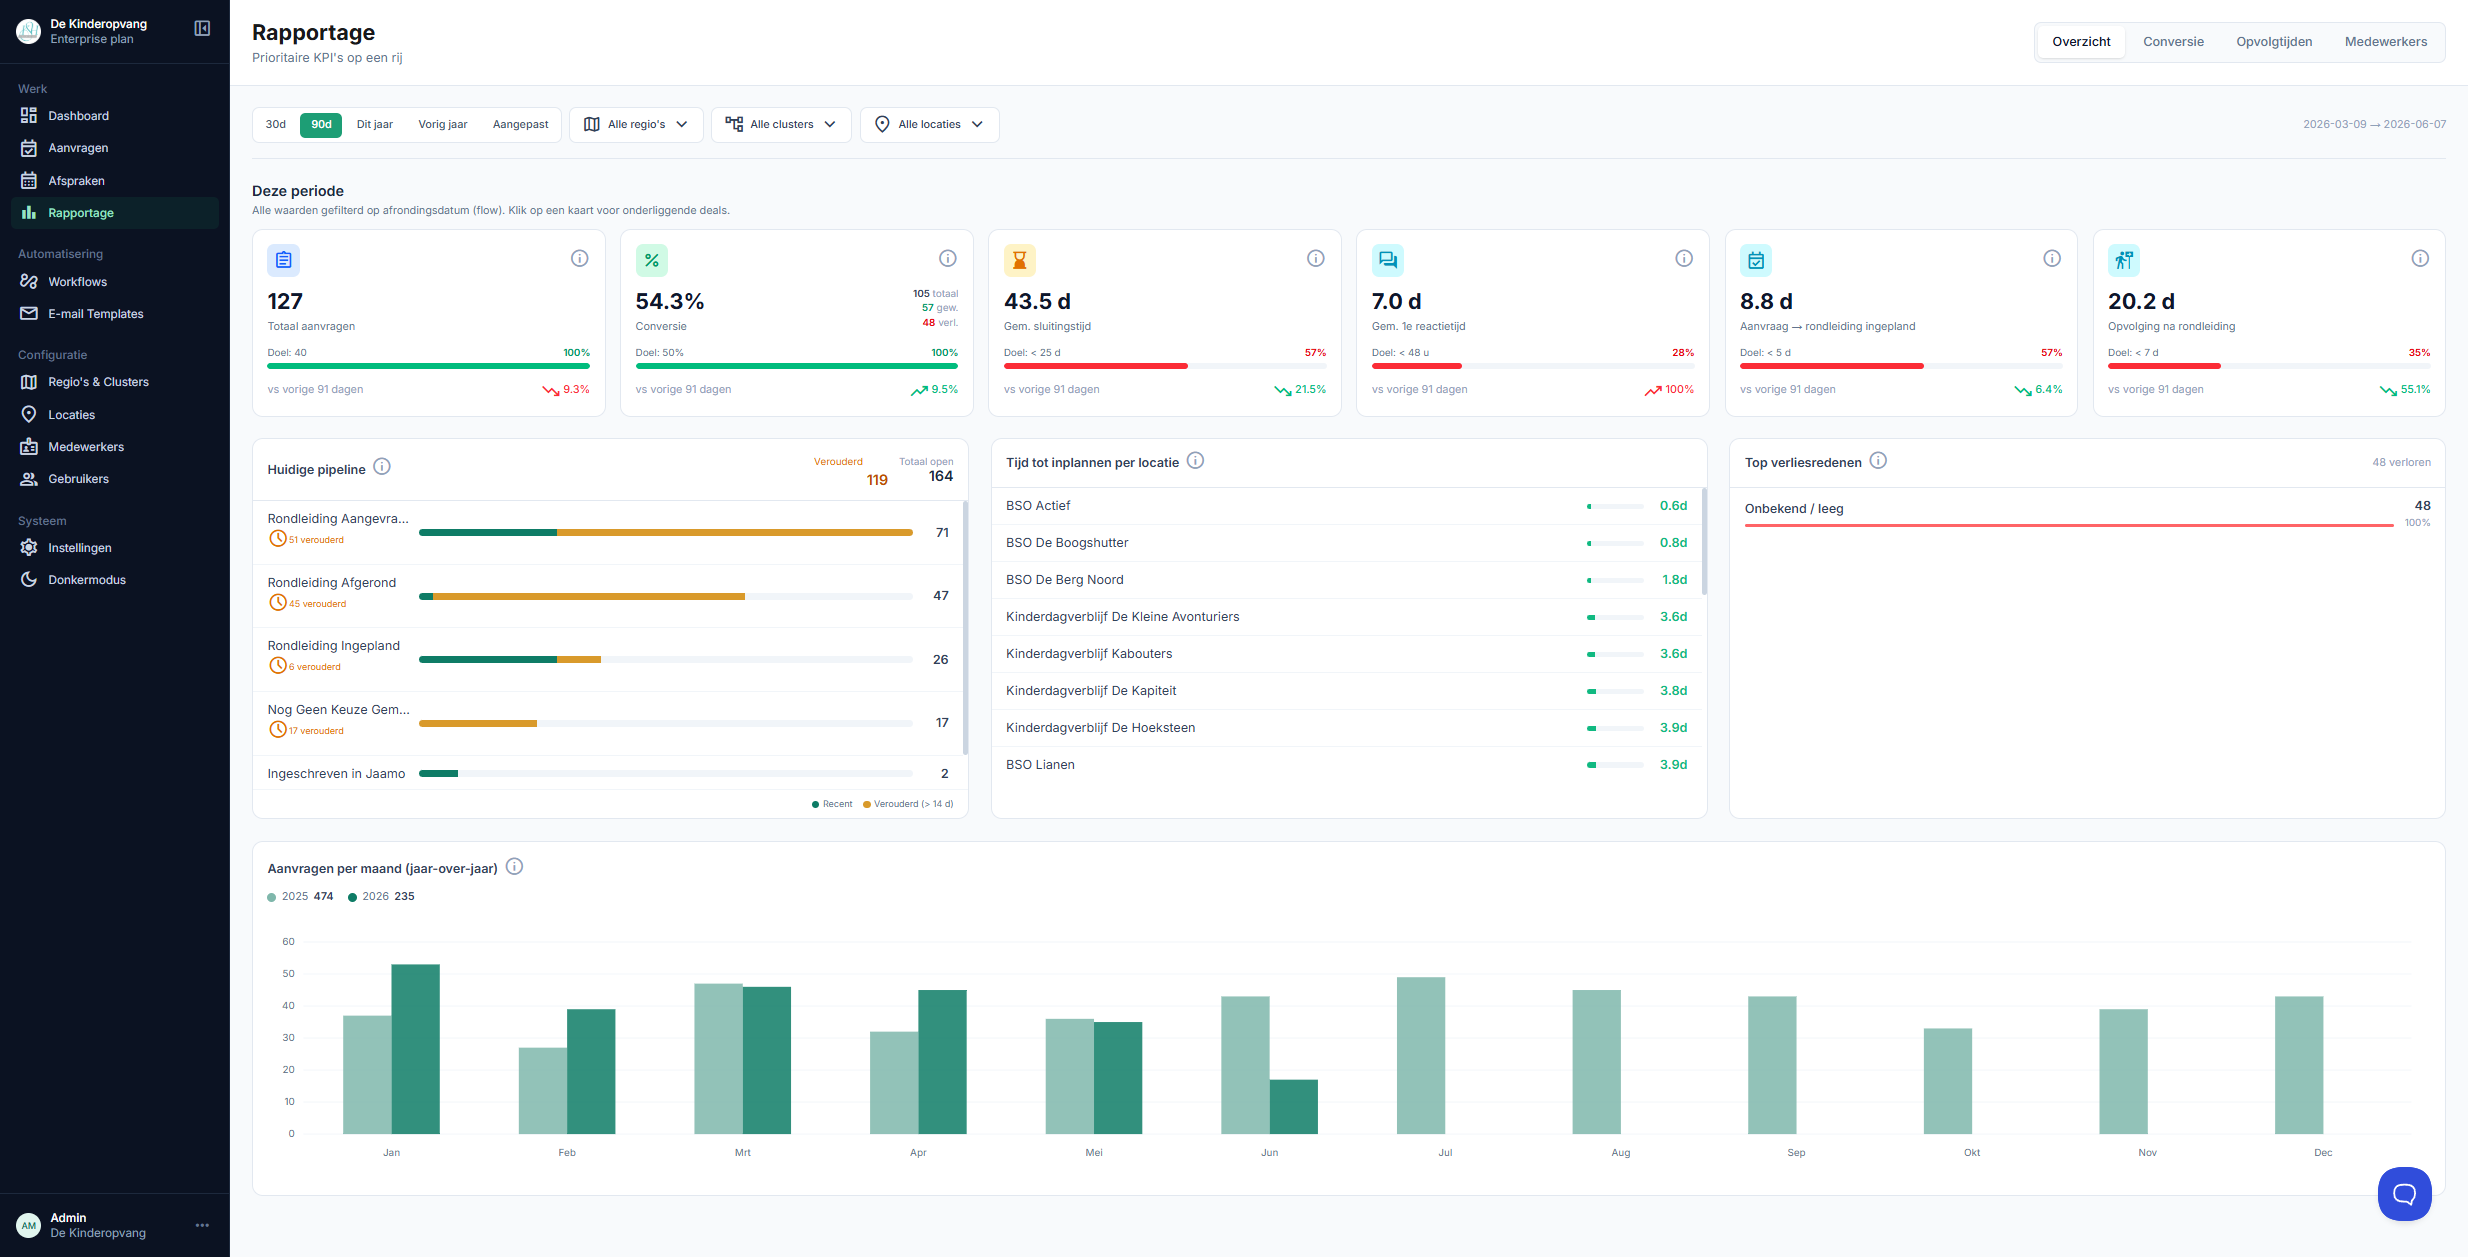Switch to the Overzicht tab
Screen dimensions: 2468x1257
click(2081, 42)
